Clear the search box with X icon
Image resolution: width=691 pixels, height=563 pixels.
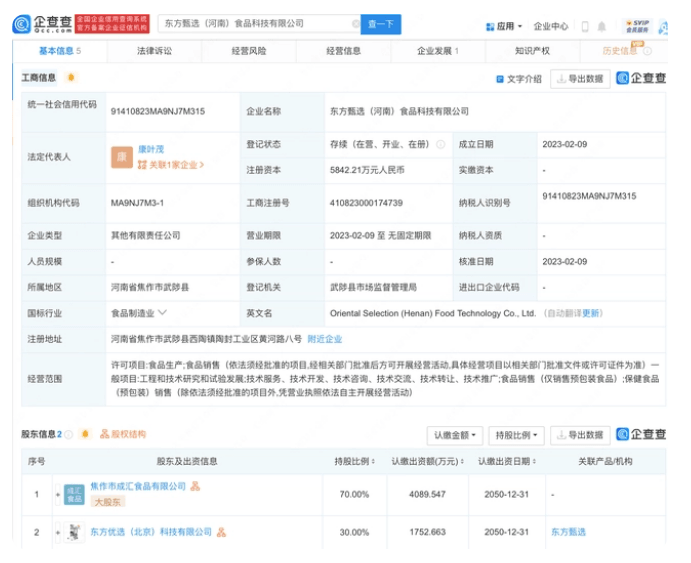(x=355, y=23)
